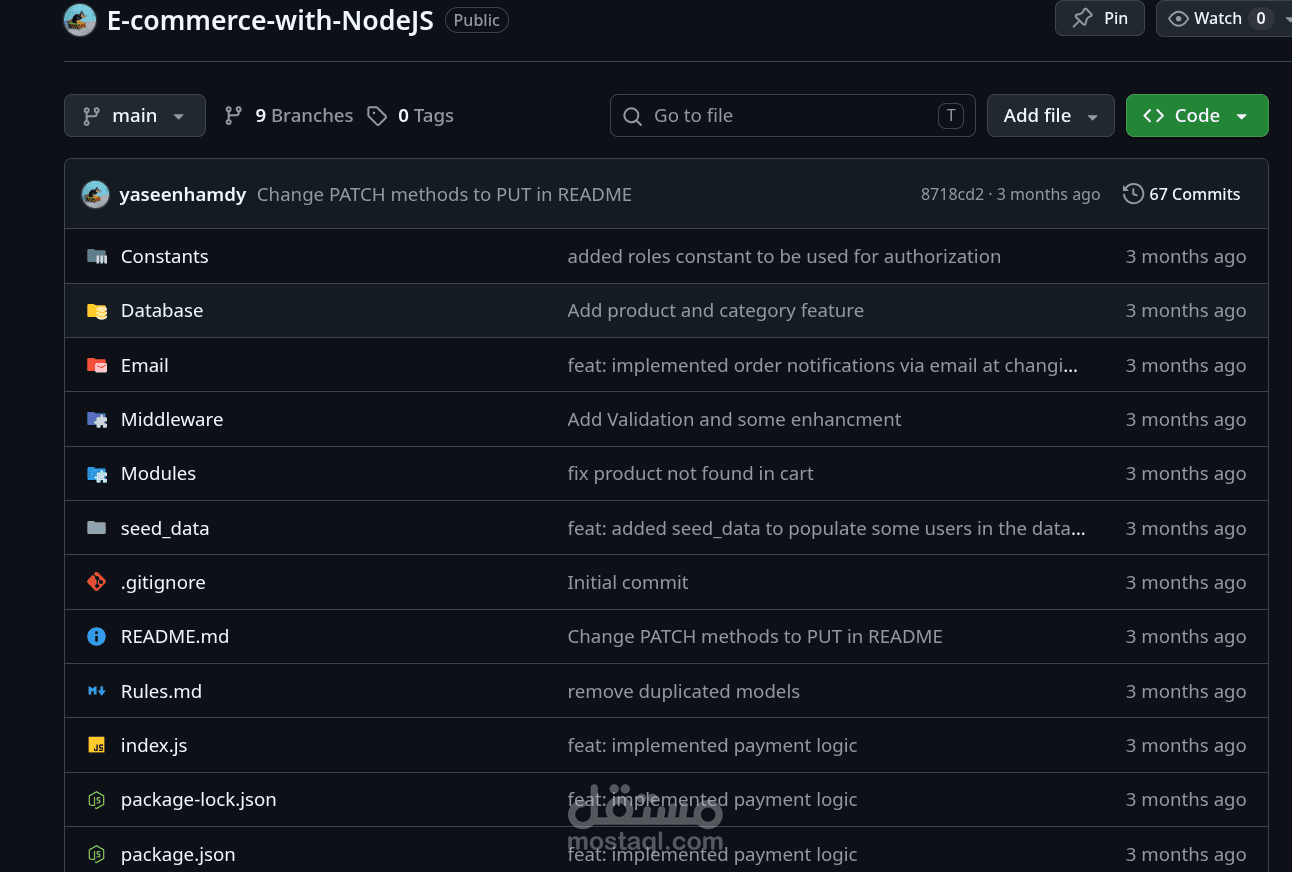The height and width of the screenshot is (872, 1292).
Task: Open latest commit message about PATCH to PUT
Action: pyautogui.click(x=444, y=194)
